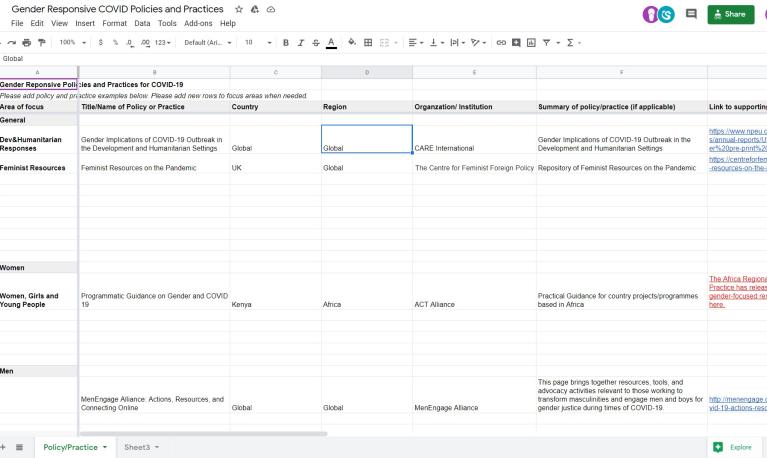The width and height of the screenshot is (767, 458).
Task: Select the column D header
Action: [367, 72]
